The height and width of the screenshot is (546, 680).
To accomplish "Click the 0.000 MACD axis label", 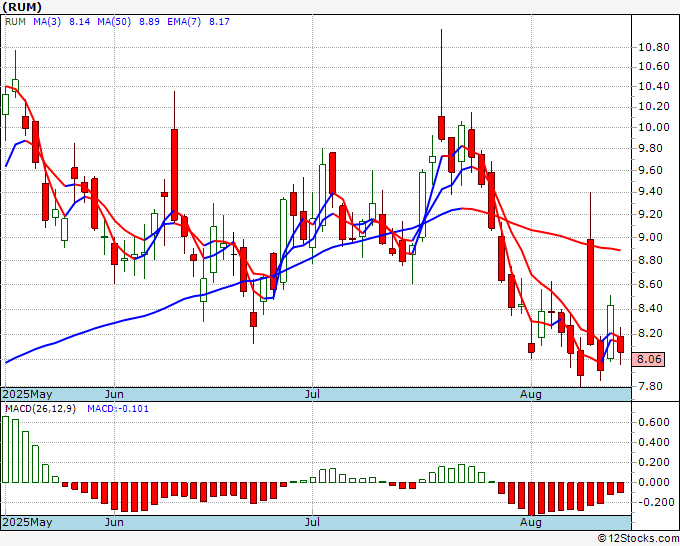I will click(654, 482).
